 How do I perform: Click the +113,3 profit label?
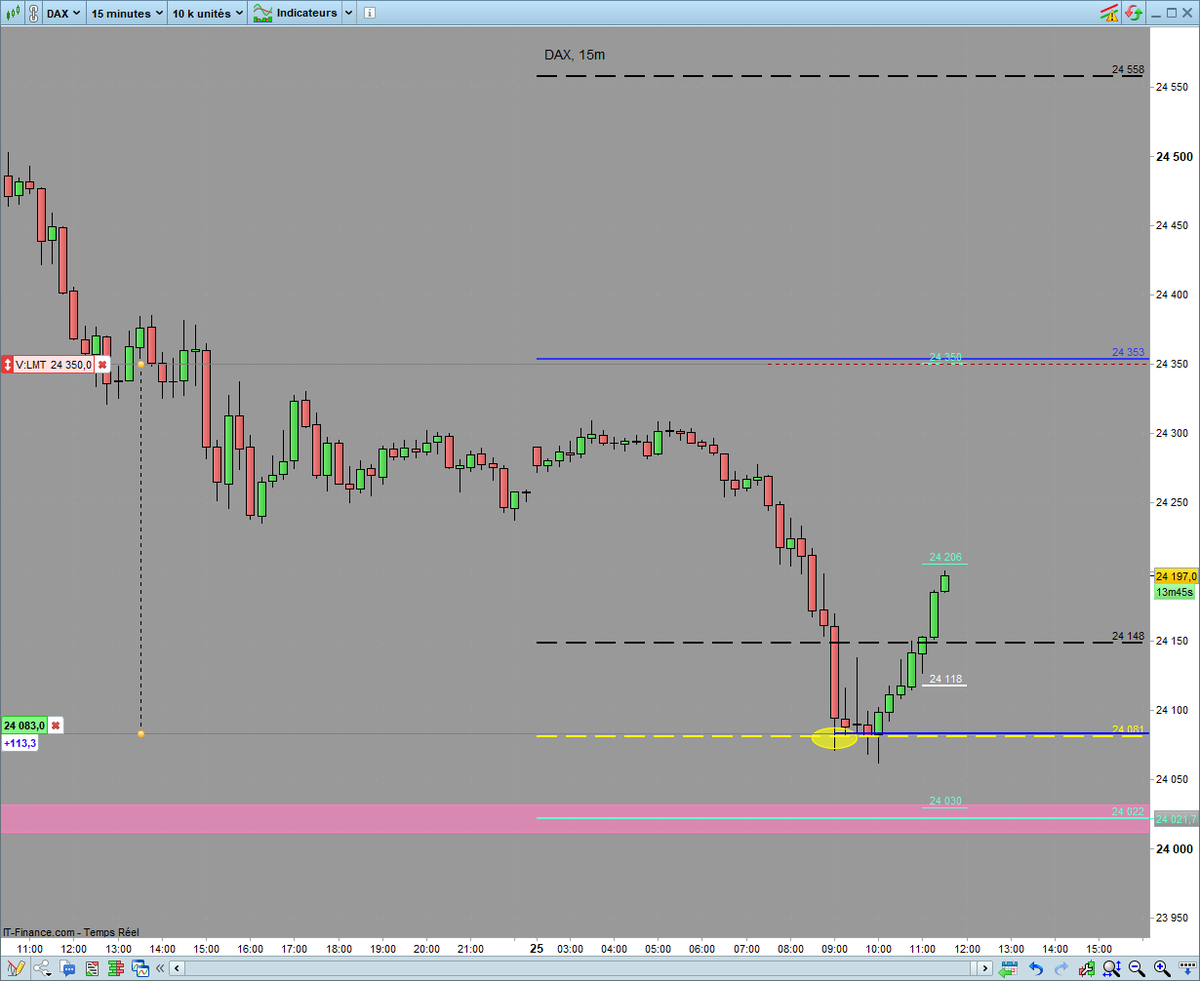pyautogui.click(x=19, y=743)
